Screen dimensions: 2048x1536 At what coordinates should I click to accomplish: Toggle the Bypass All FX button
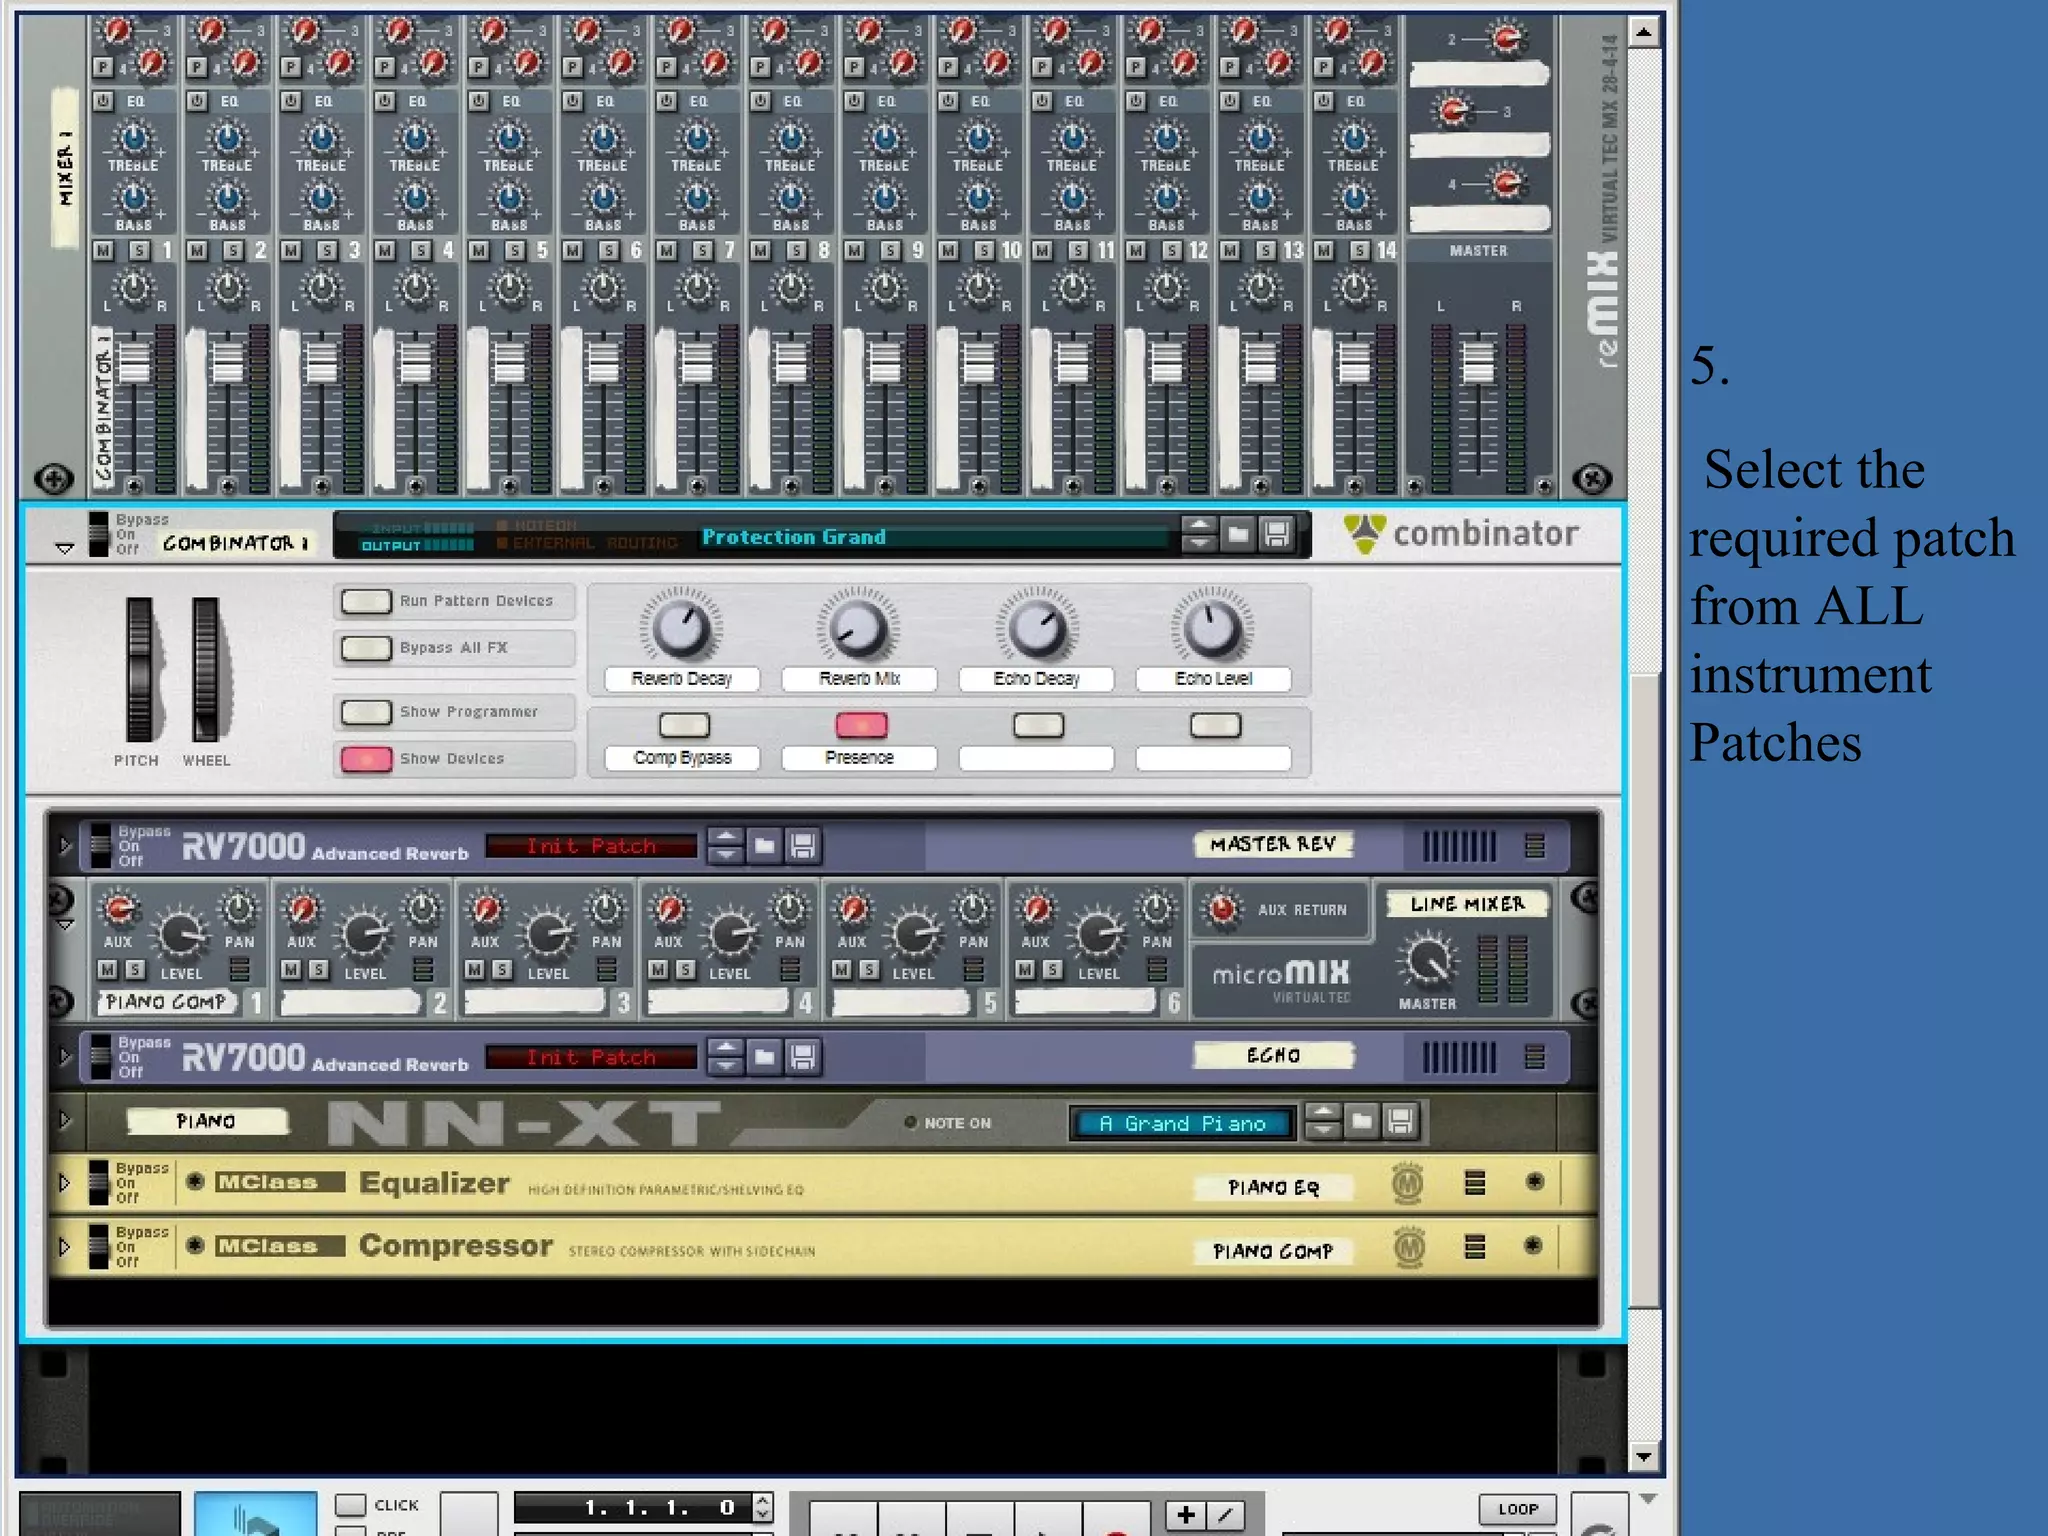(x=366, y=648)
